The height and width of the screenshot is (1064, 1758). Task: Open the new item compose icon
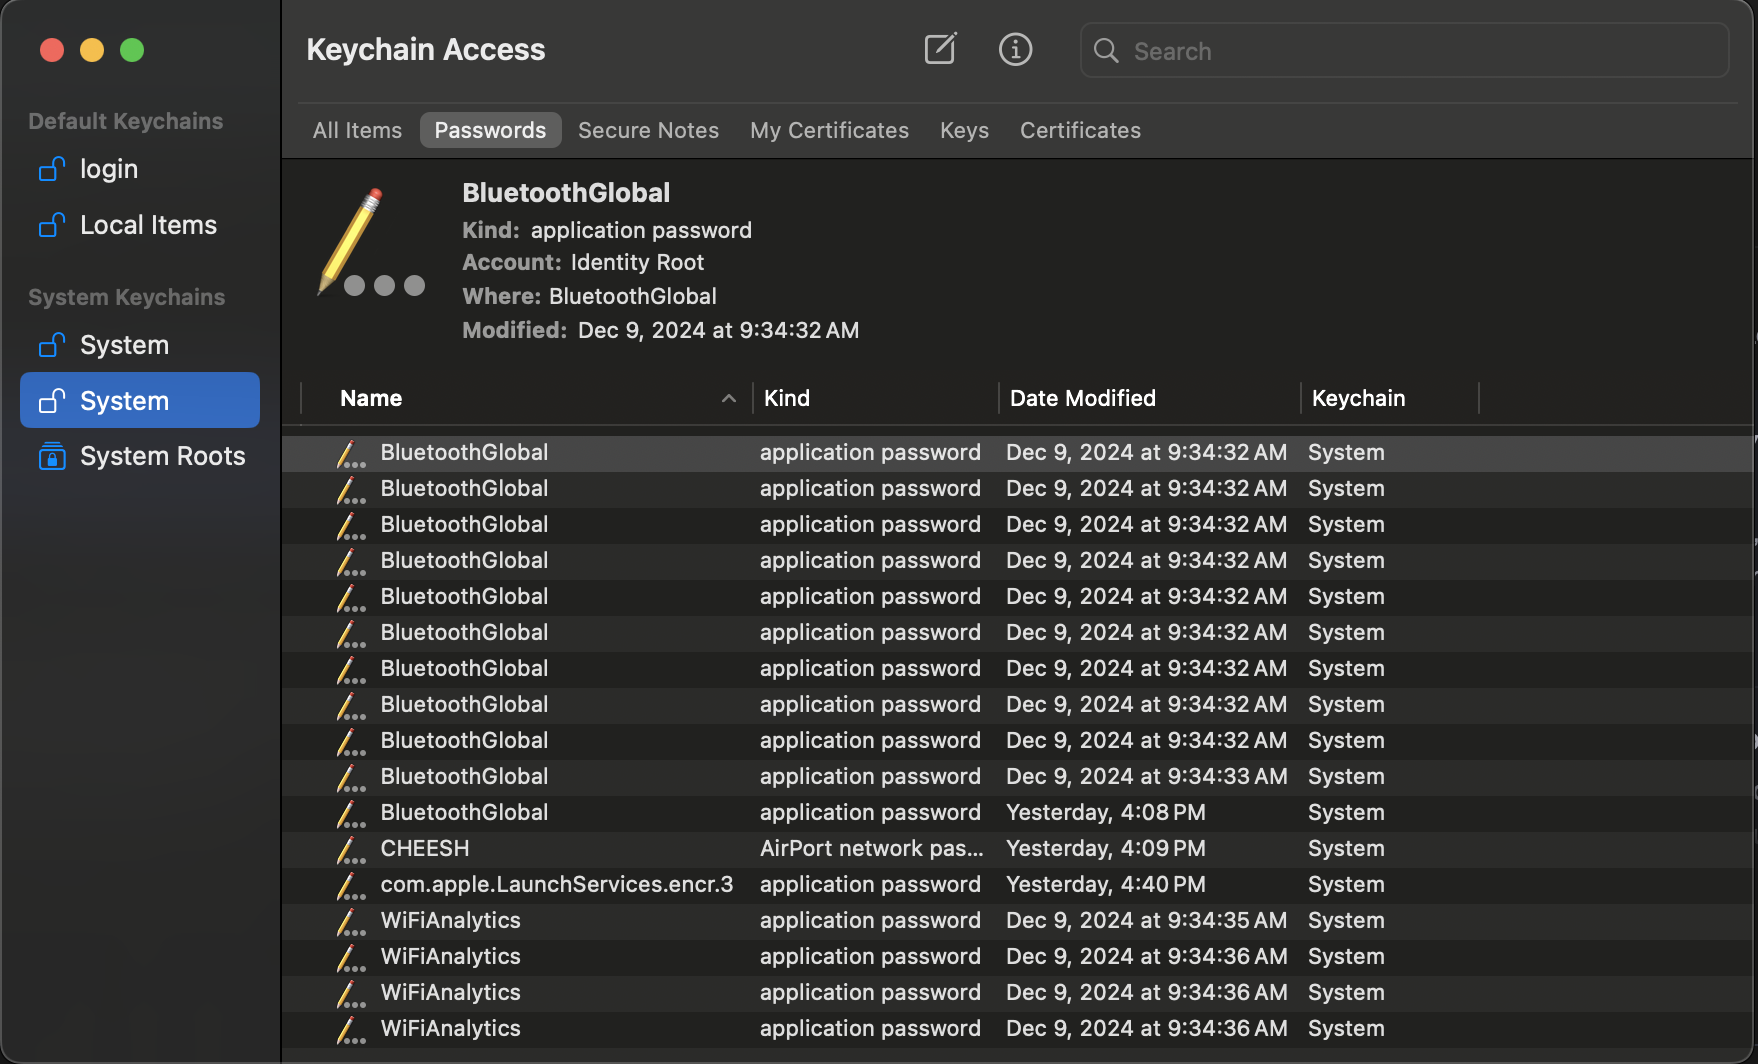click(939, 49)
